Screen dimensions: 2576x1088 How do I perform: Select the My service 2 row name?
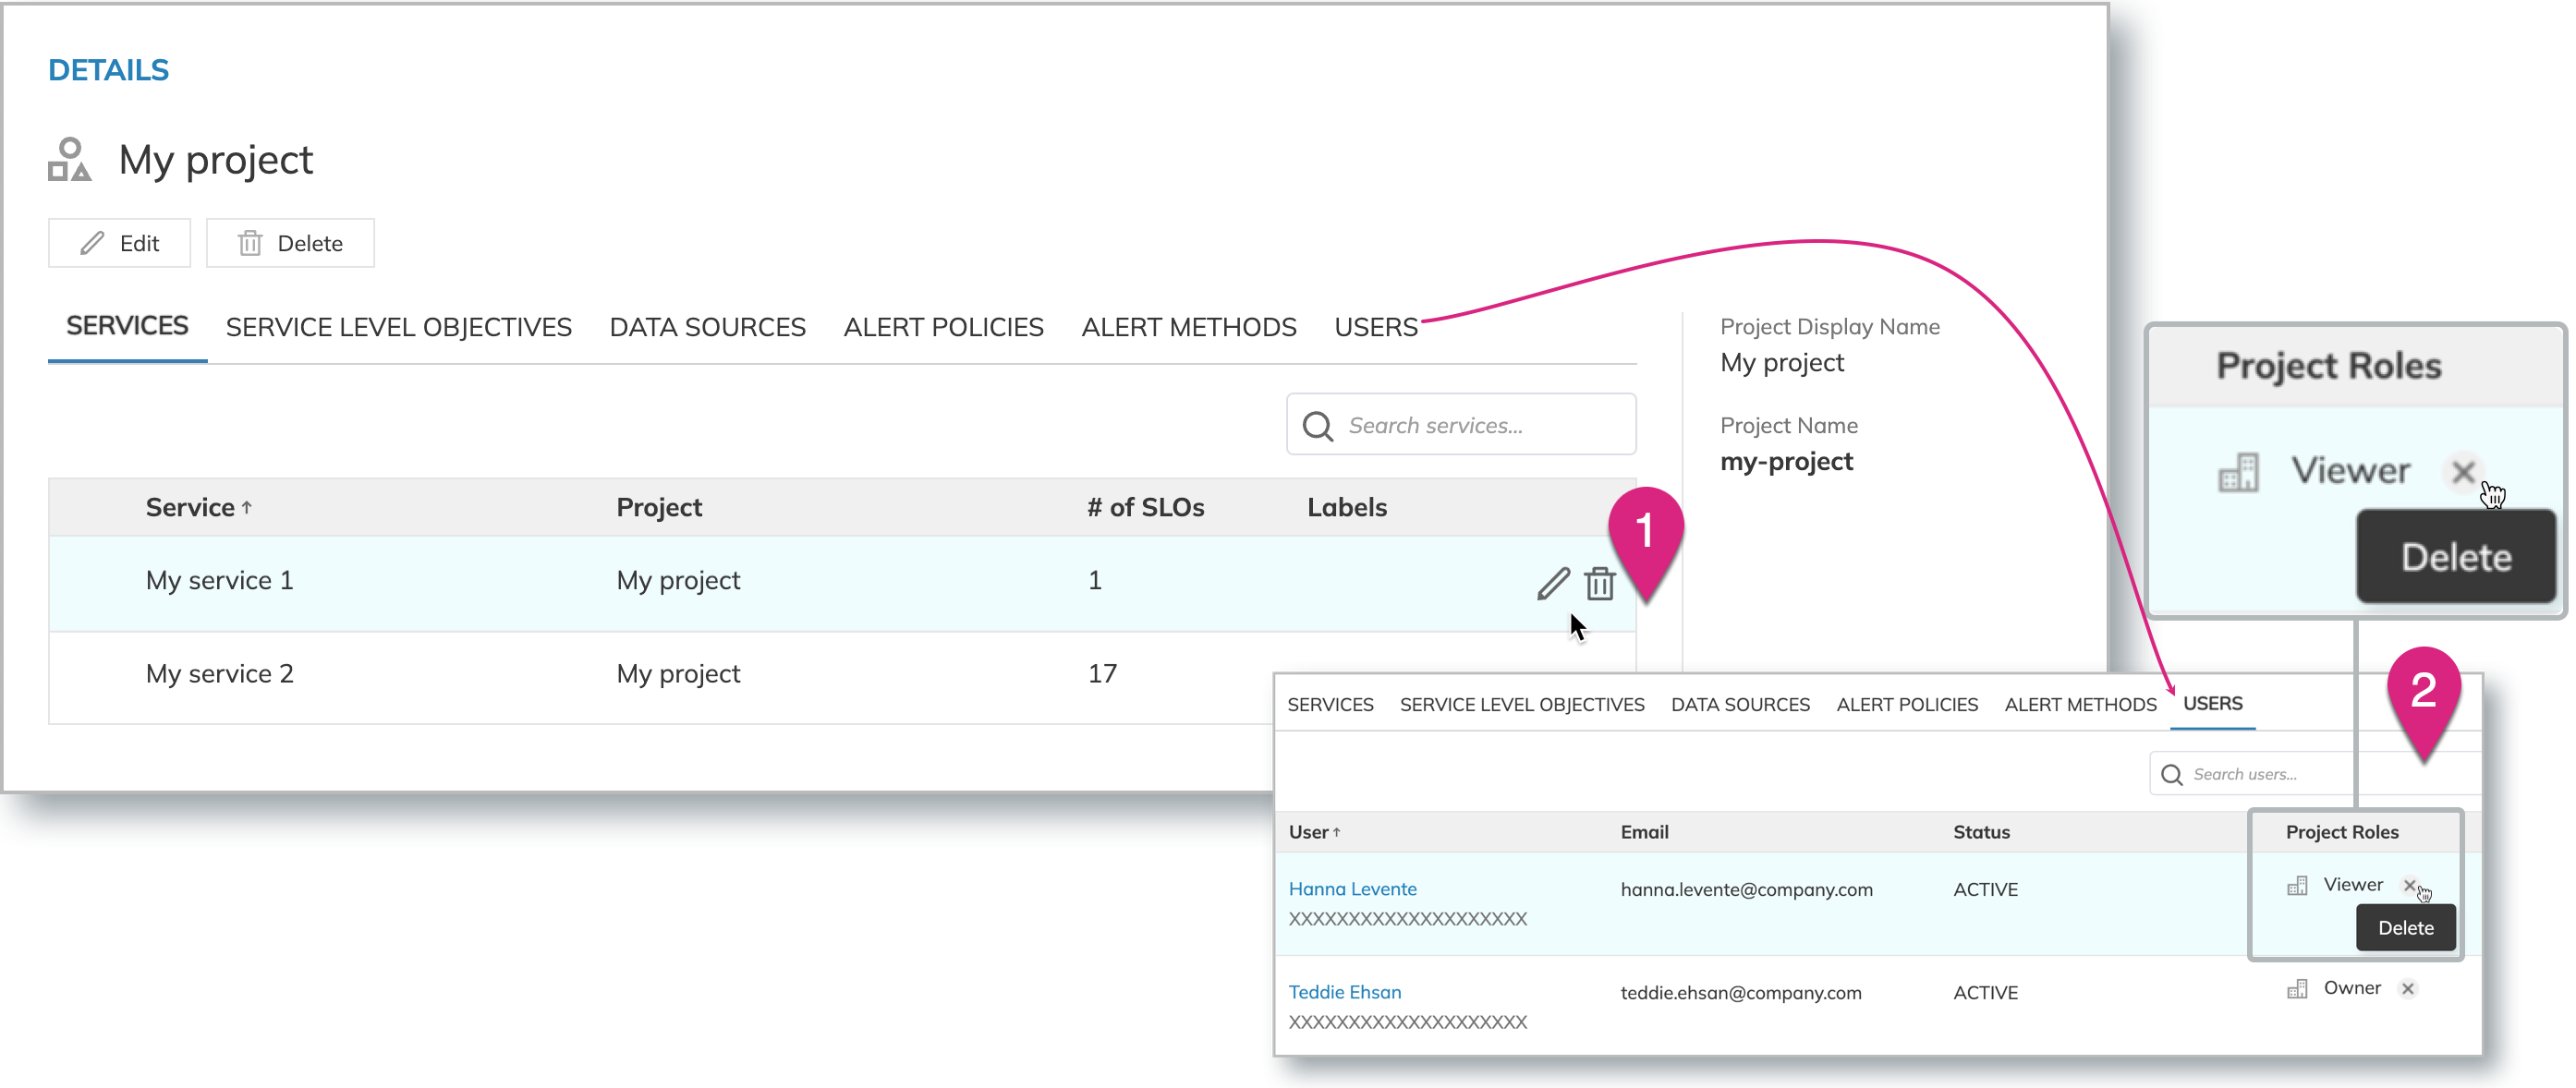pyautogui.click(x=219, y=673)
